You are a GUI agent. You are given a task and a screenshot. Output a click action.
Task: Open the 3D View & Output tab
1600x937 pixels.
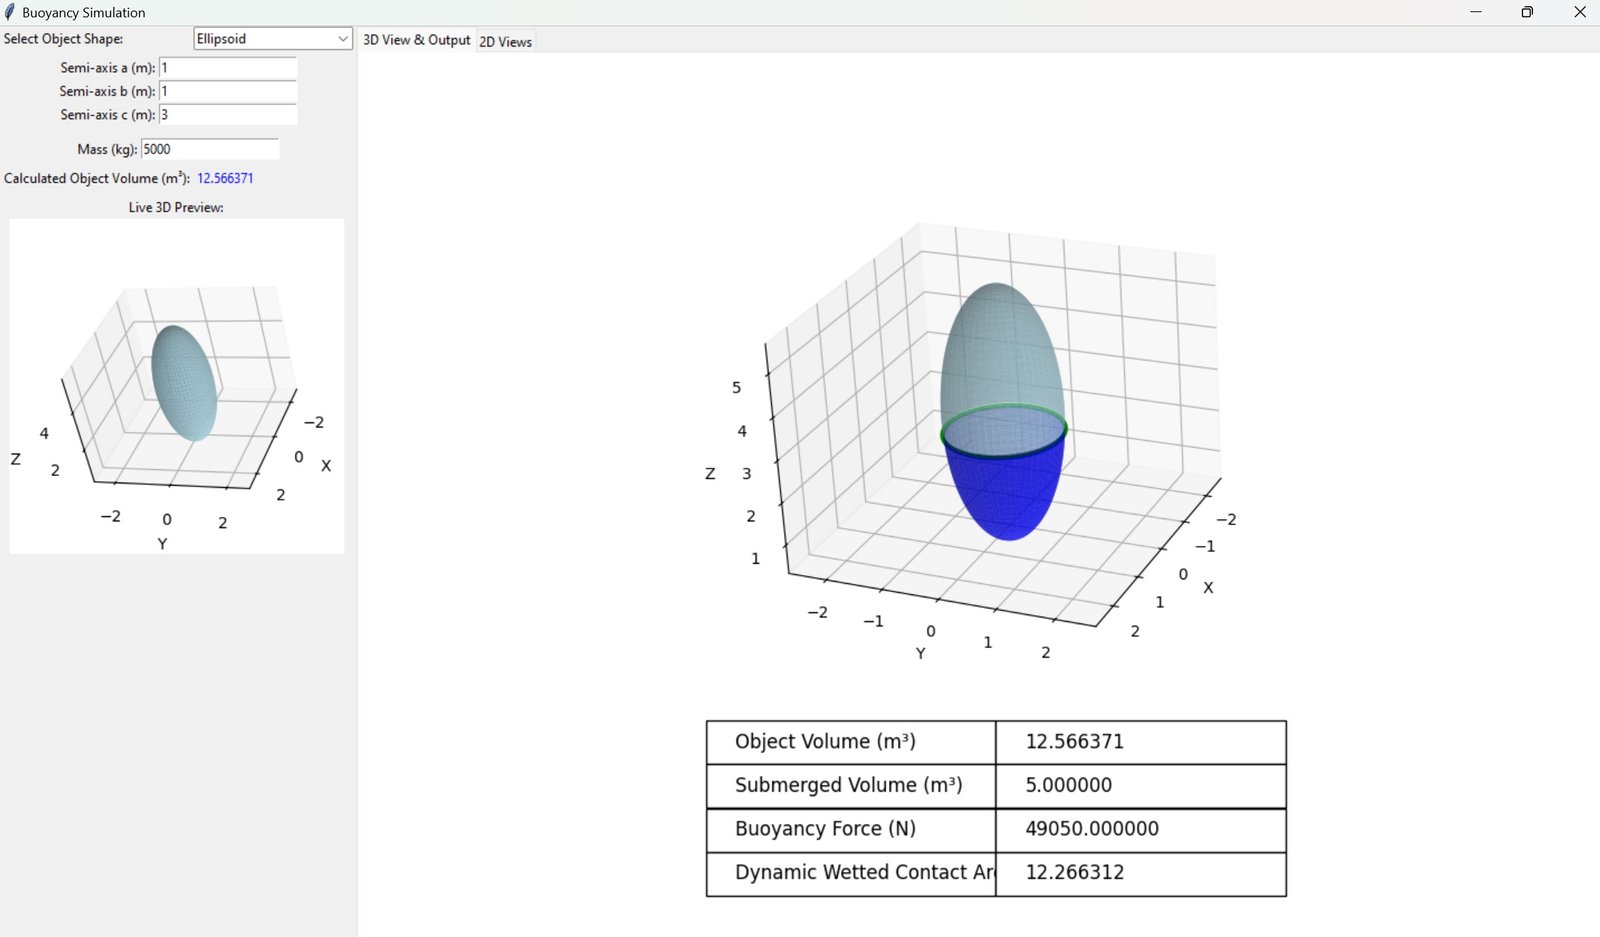(x=416, y=40)
